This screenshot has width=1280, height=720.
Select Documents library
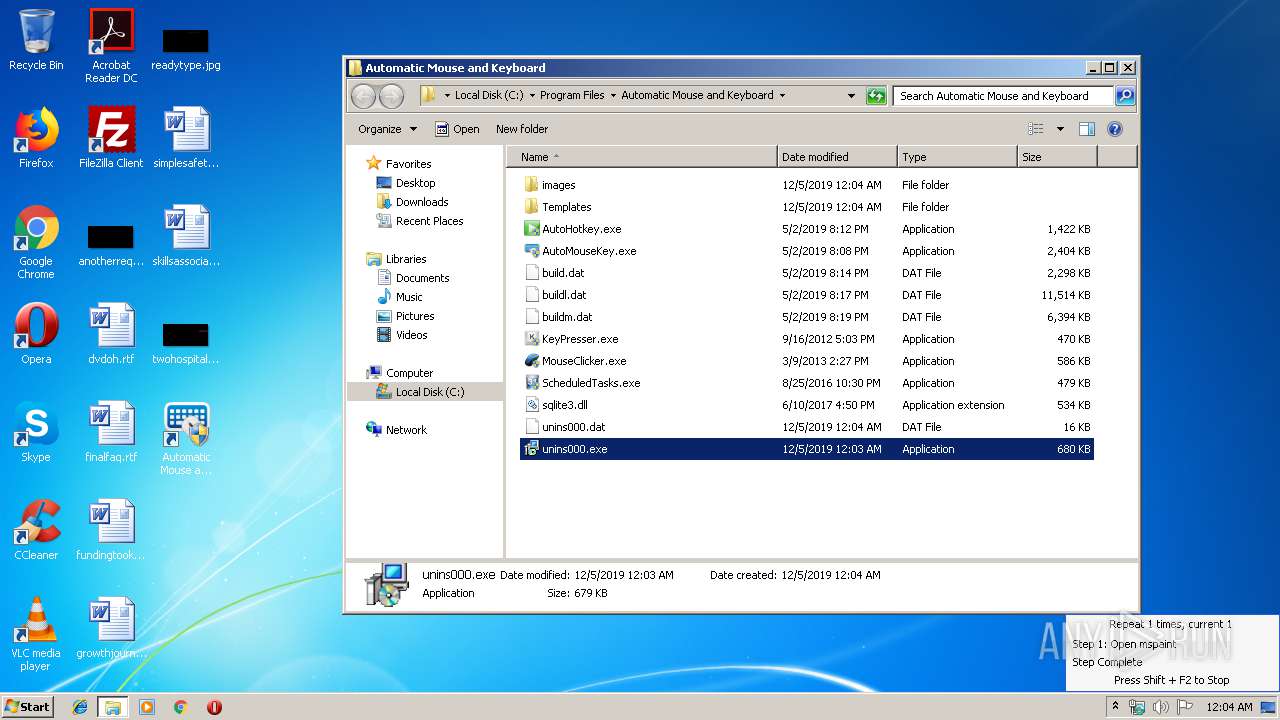422,278
